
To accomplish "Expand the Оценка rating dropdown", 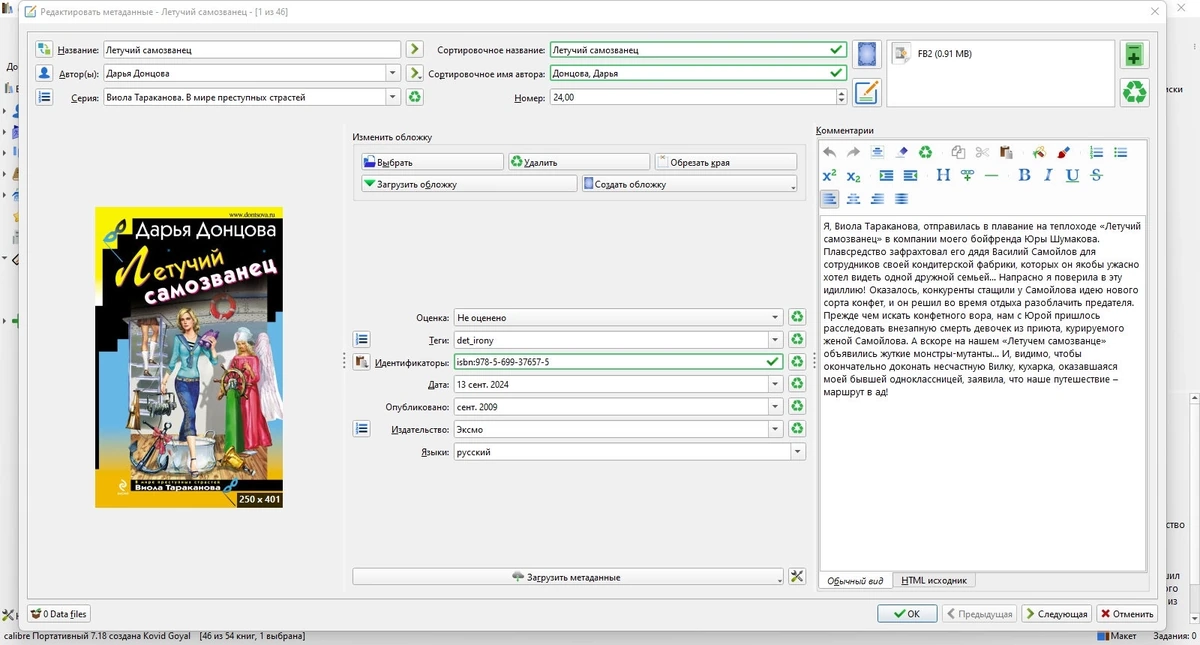I will (x=775, y=318).
